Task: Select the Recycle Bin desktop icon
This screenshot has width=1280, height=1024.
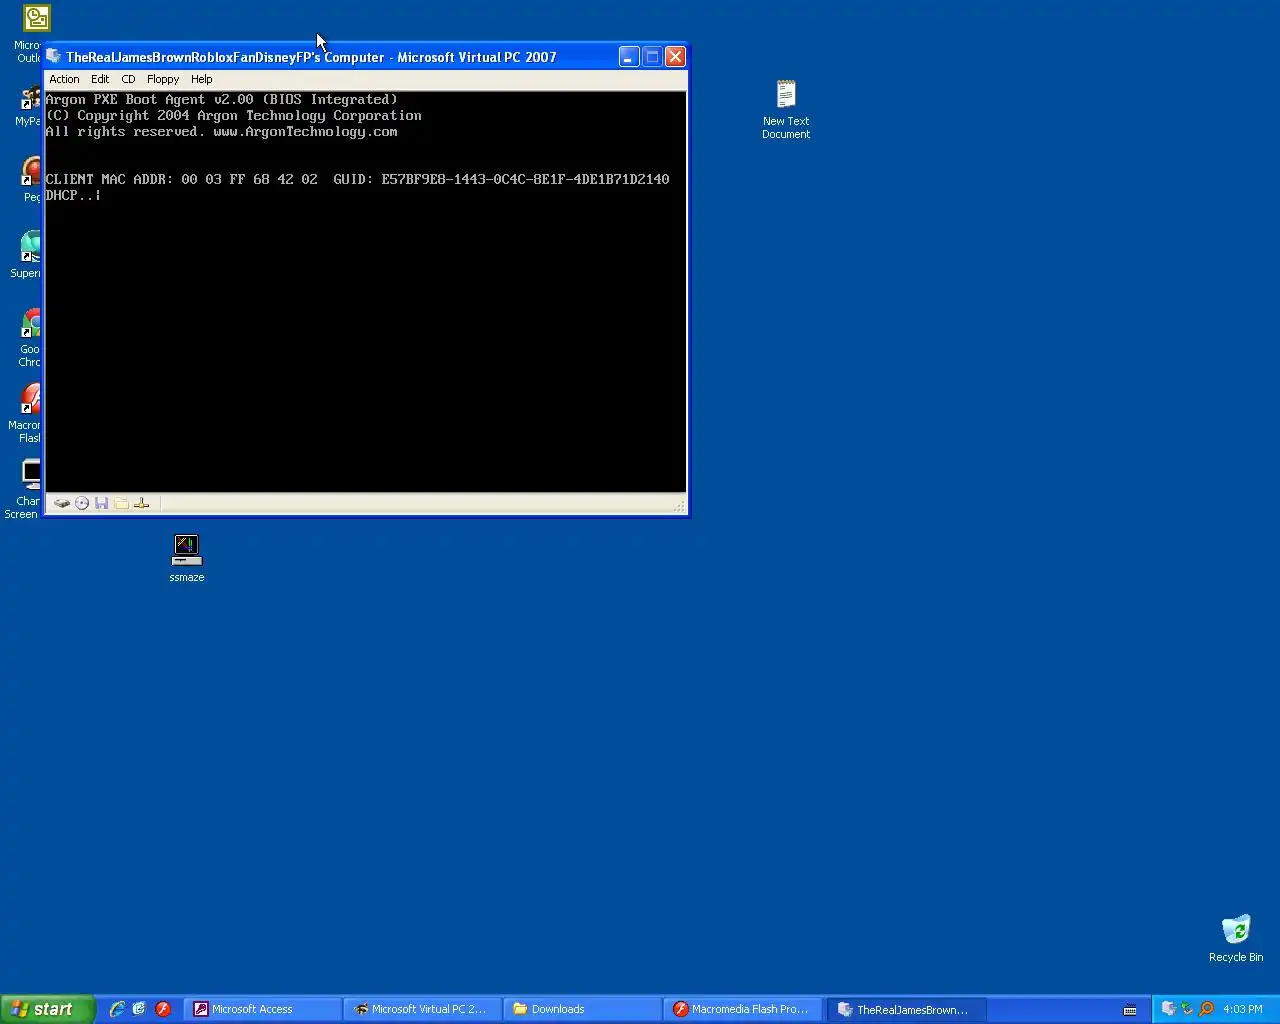Action: (1236, 938)
